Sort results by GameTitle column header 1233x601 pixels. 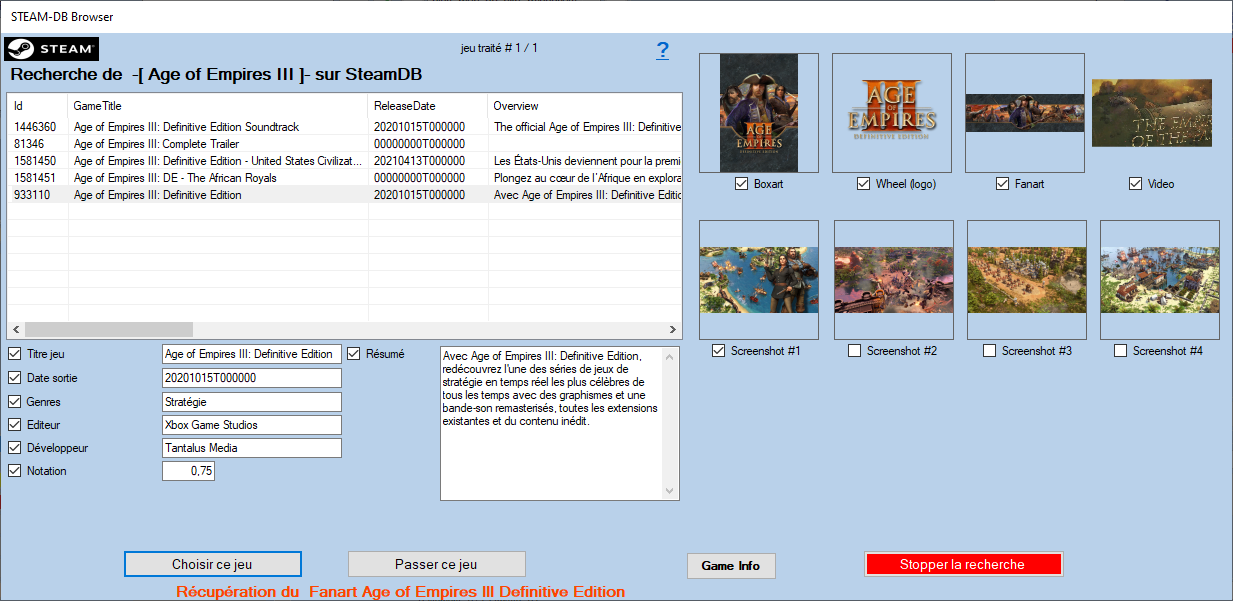[218, 106]
